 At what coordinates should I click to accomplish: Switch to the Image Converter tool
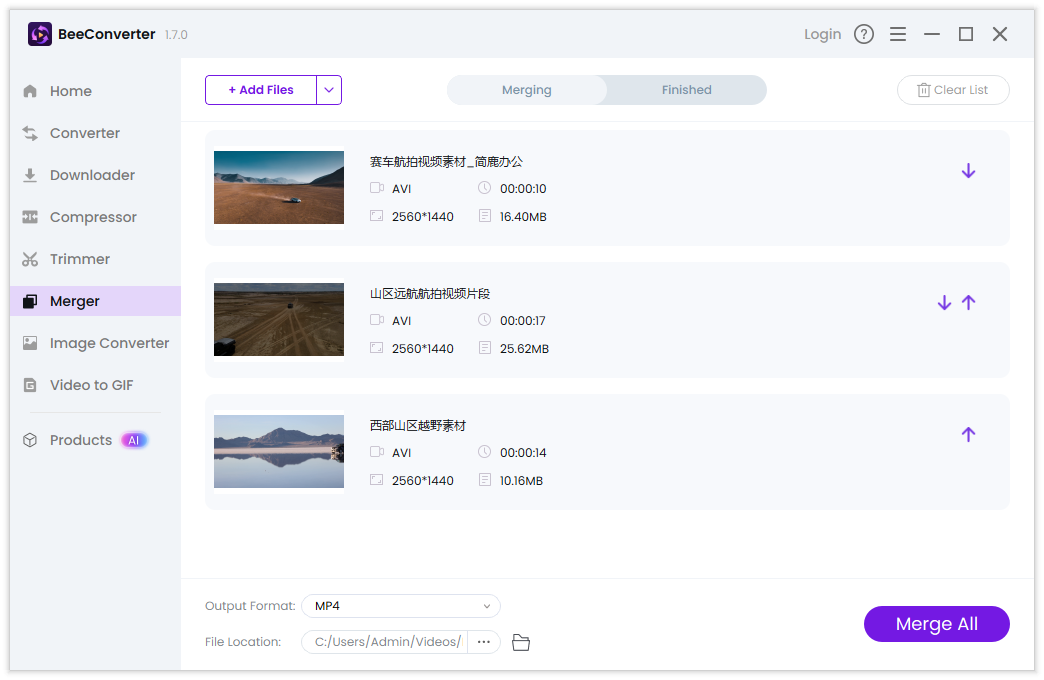coord(109,343)
